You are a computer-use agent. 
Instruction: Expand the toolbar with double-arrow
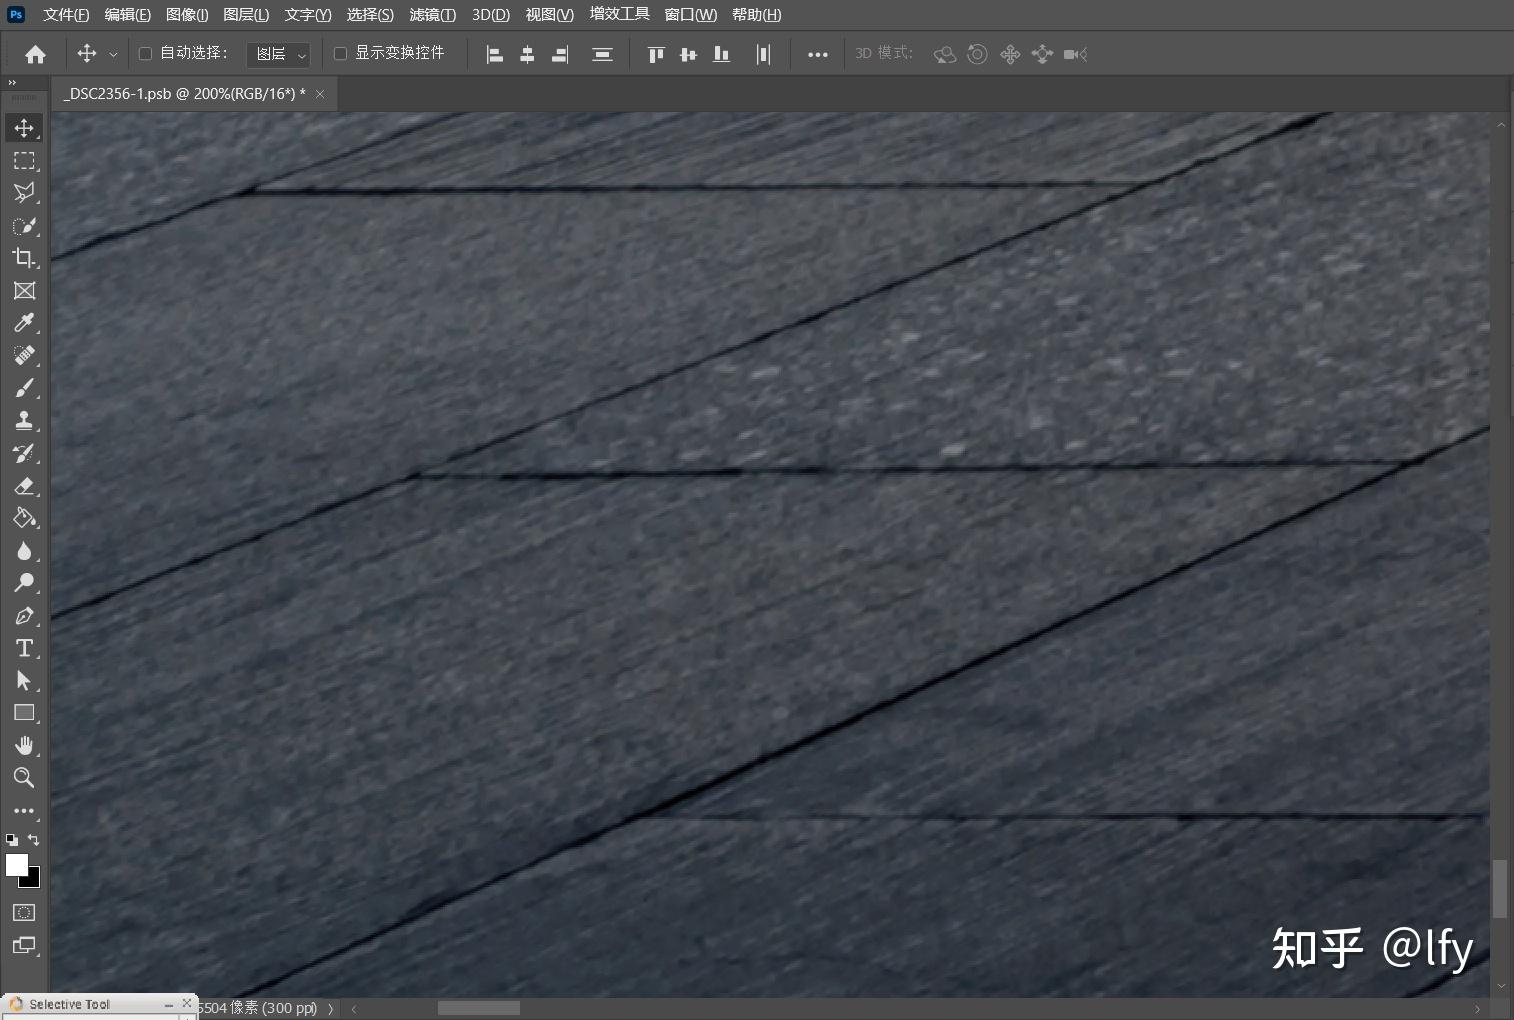(x=12, y=83)
